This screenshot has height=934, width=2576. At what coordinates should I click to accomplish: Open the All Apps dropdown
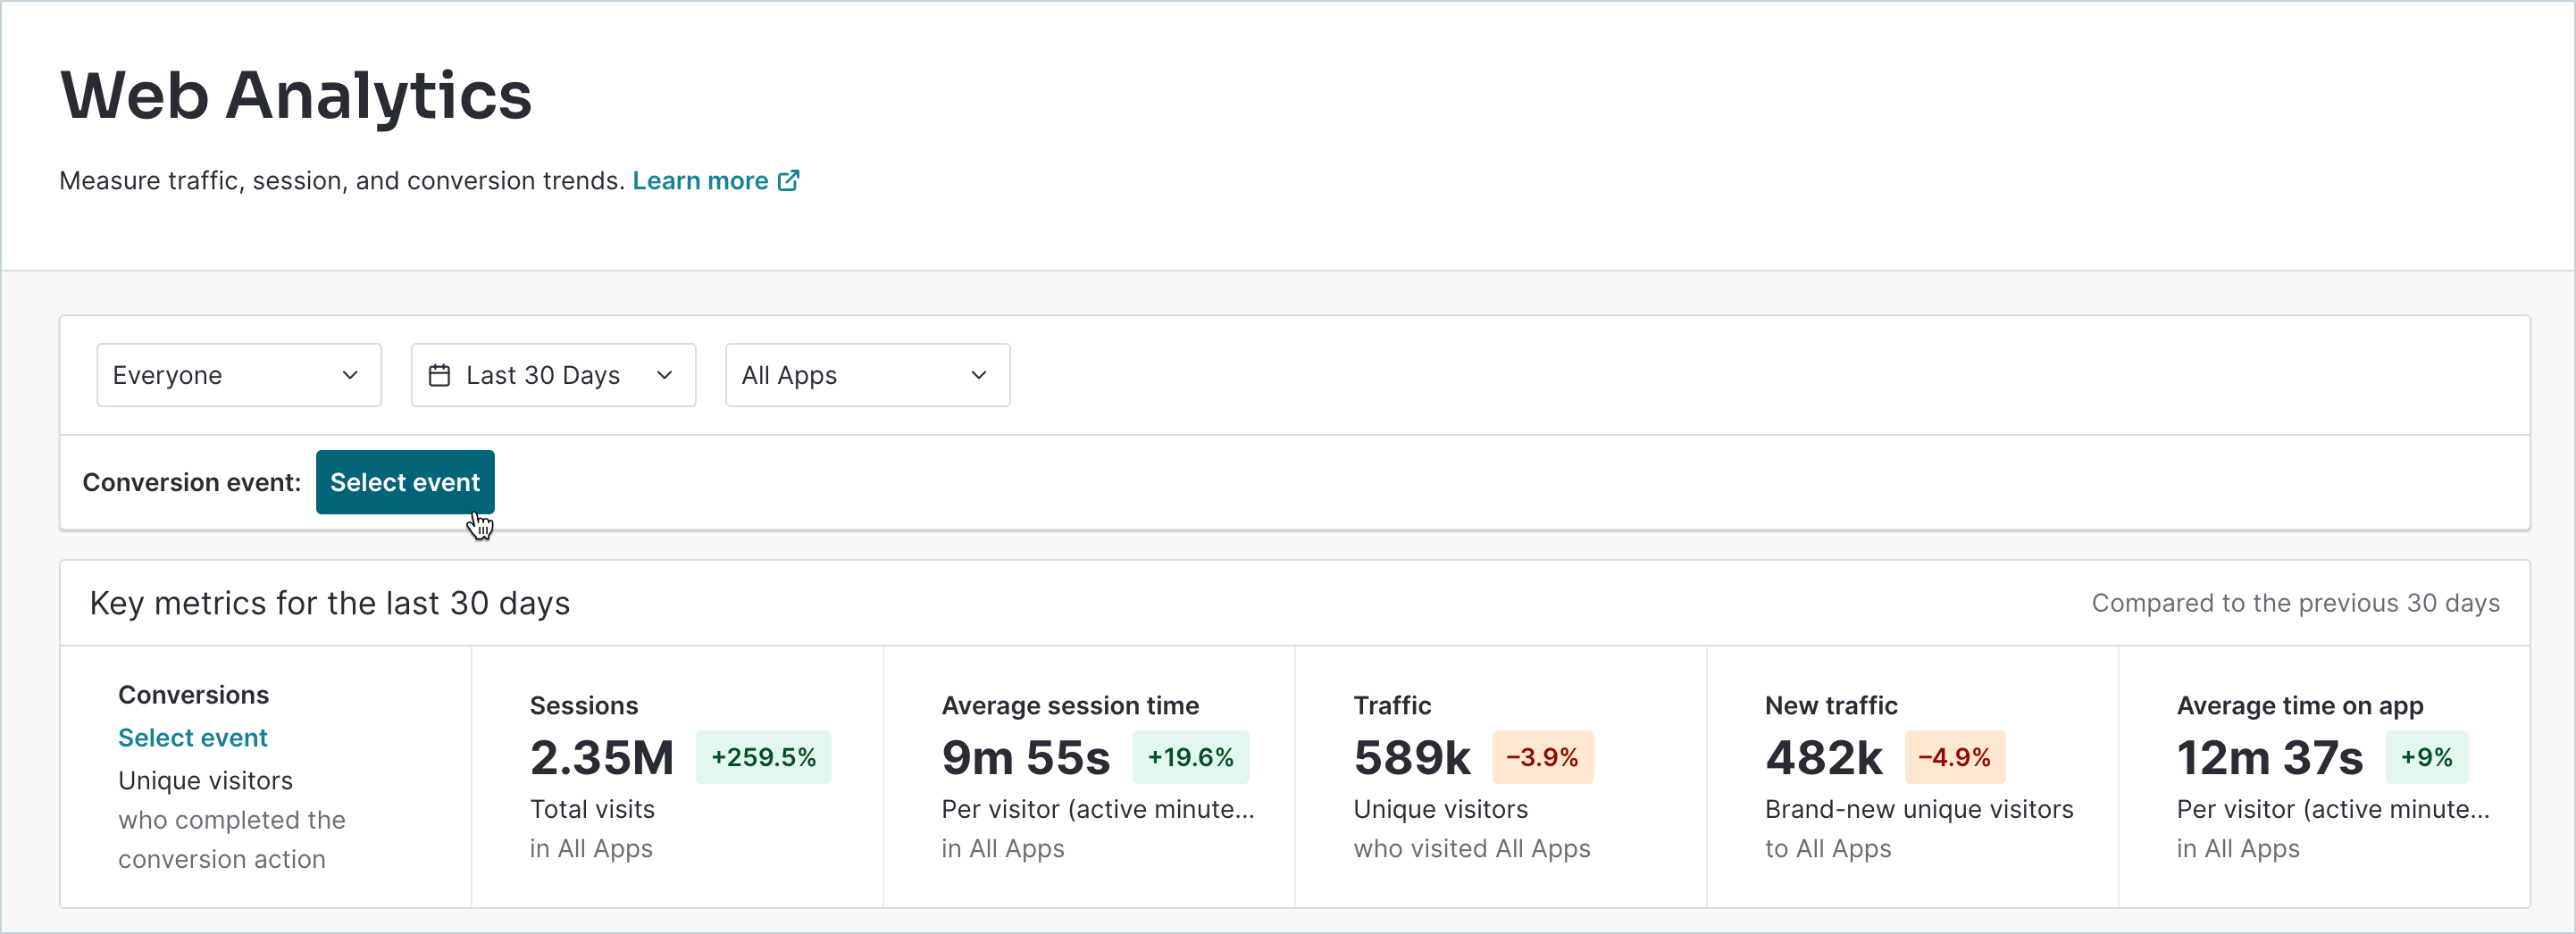(867, 375)
